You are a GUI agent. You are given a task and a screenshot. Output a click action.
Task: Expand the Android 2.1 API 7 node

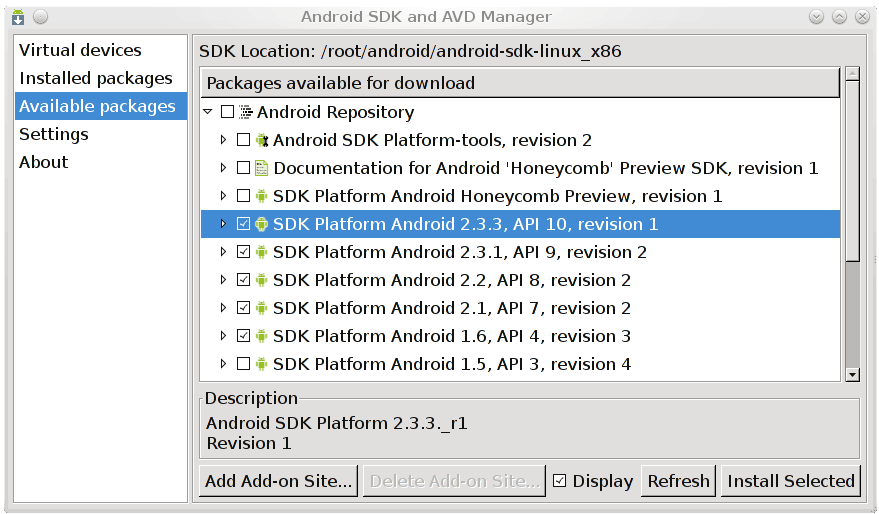pos(224,308)
